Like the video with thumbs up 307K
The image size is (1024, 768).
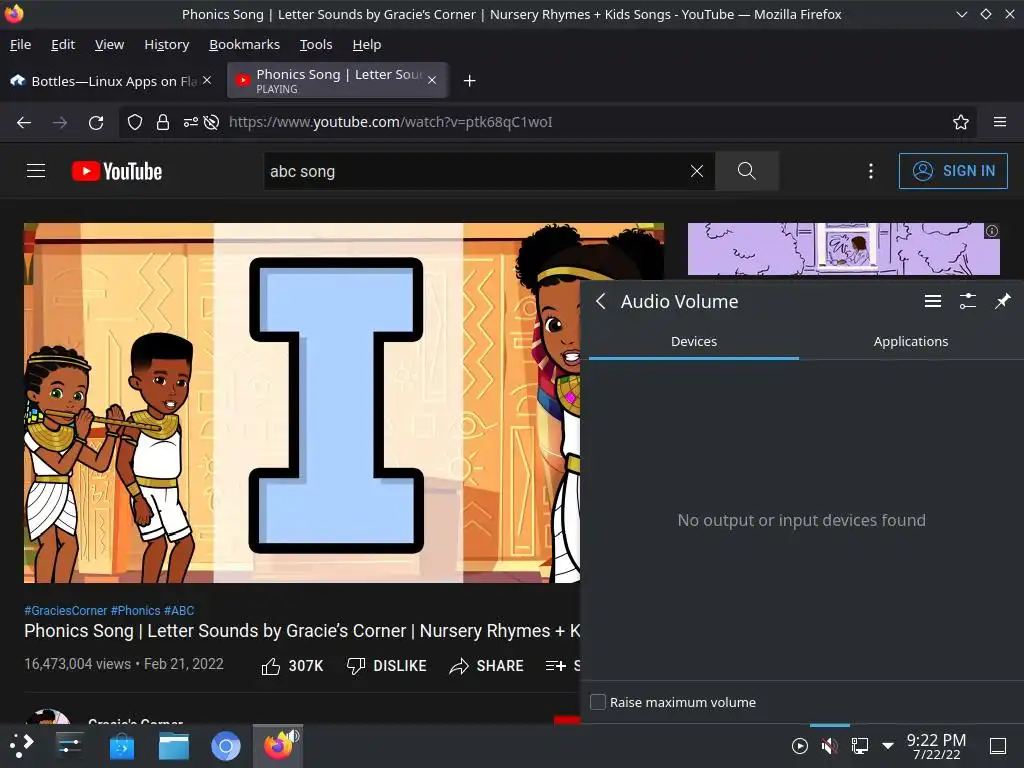point(292,665)
